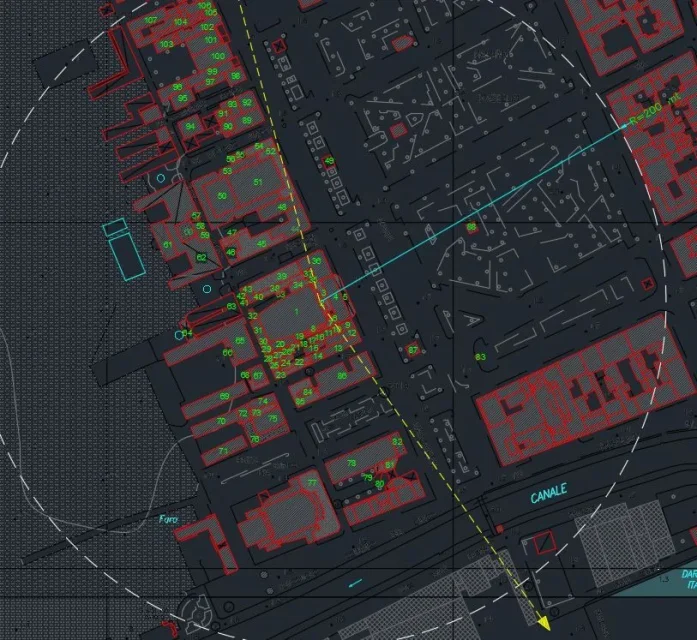This screenshot has height=640, width=697.
Task: Click the central block labeled 1
Action: [296, 312]
